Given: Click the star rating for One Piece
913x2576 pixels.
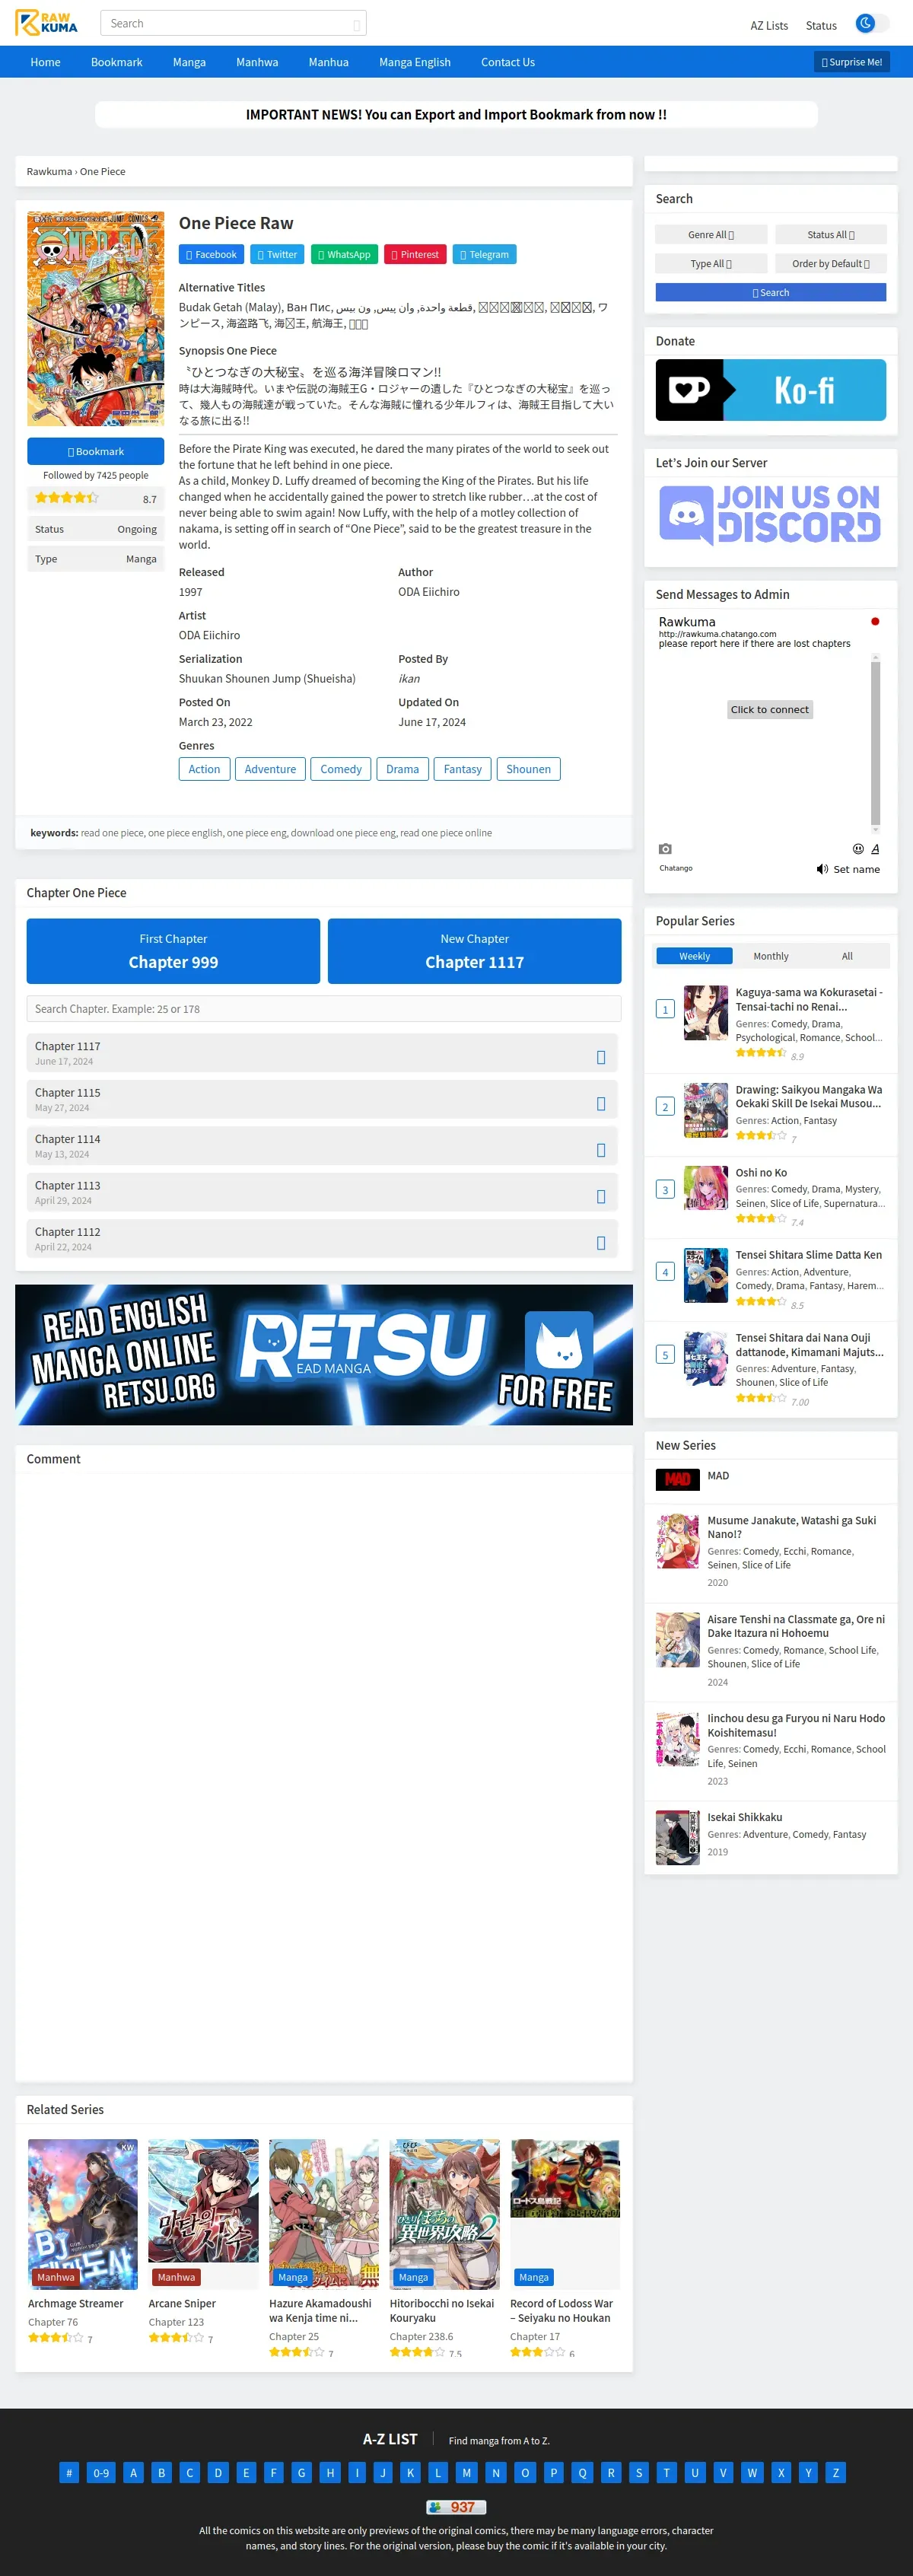Looking at the screenshot, I should click(66, 498).
